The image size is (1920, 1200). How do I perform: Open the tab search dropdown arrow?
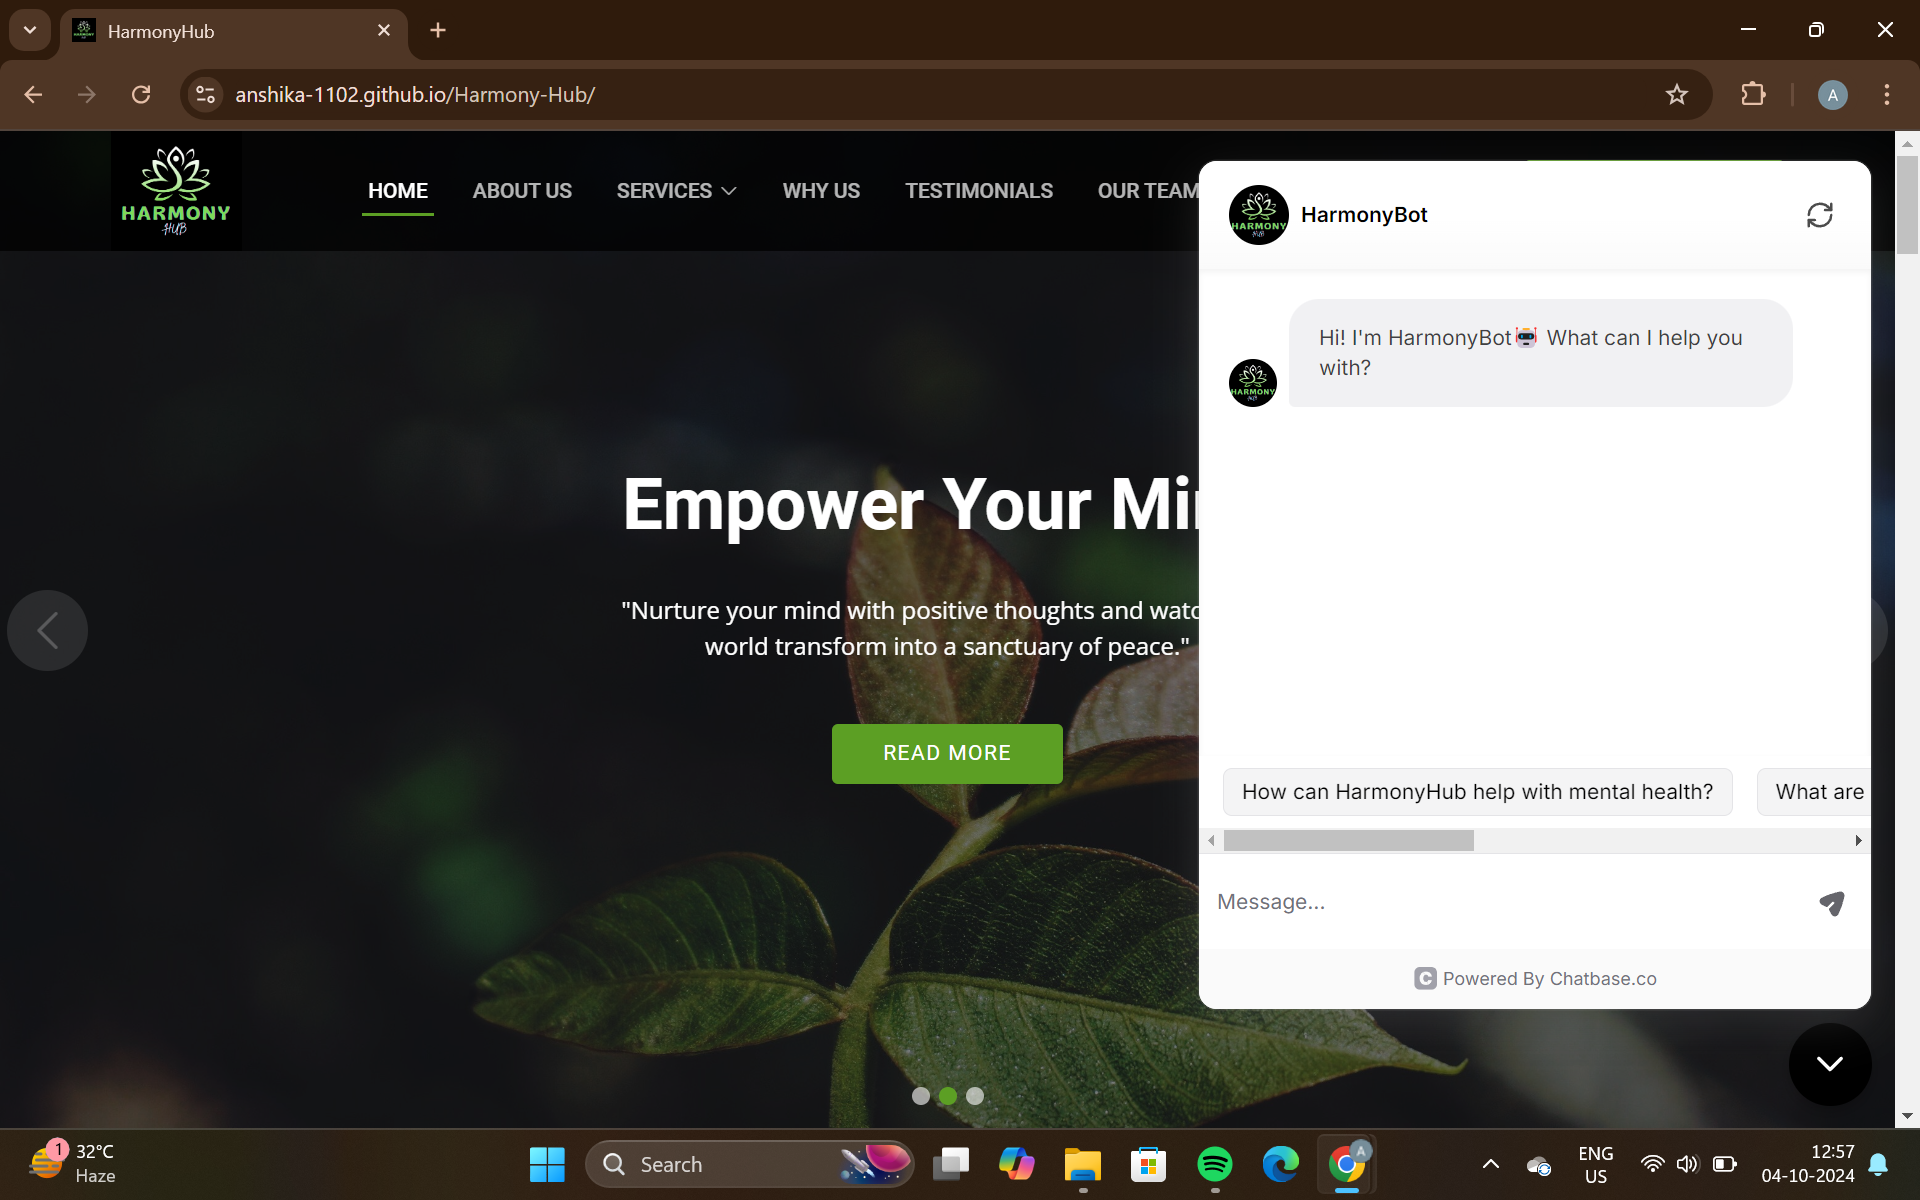tap(30, 30)
